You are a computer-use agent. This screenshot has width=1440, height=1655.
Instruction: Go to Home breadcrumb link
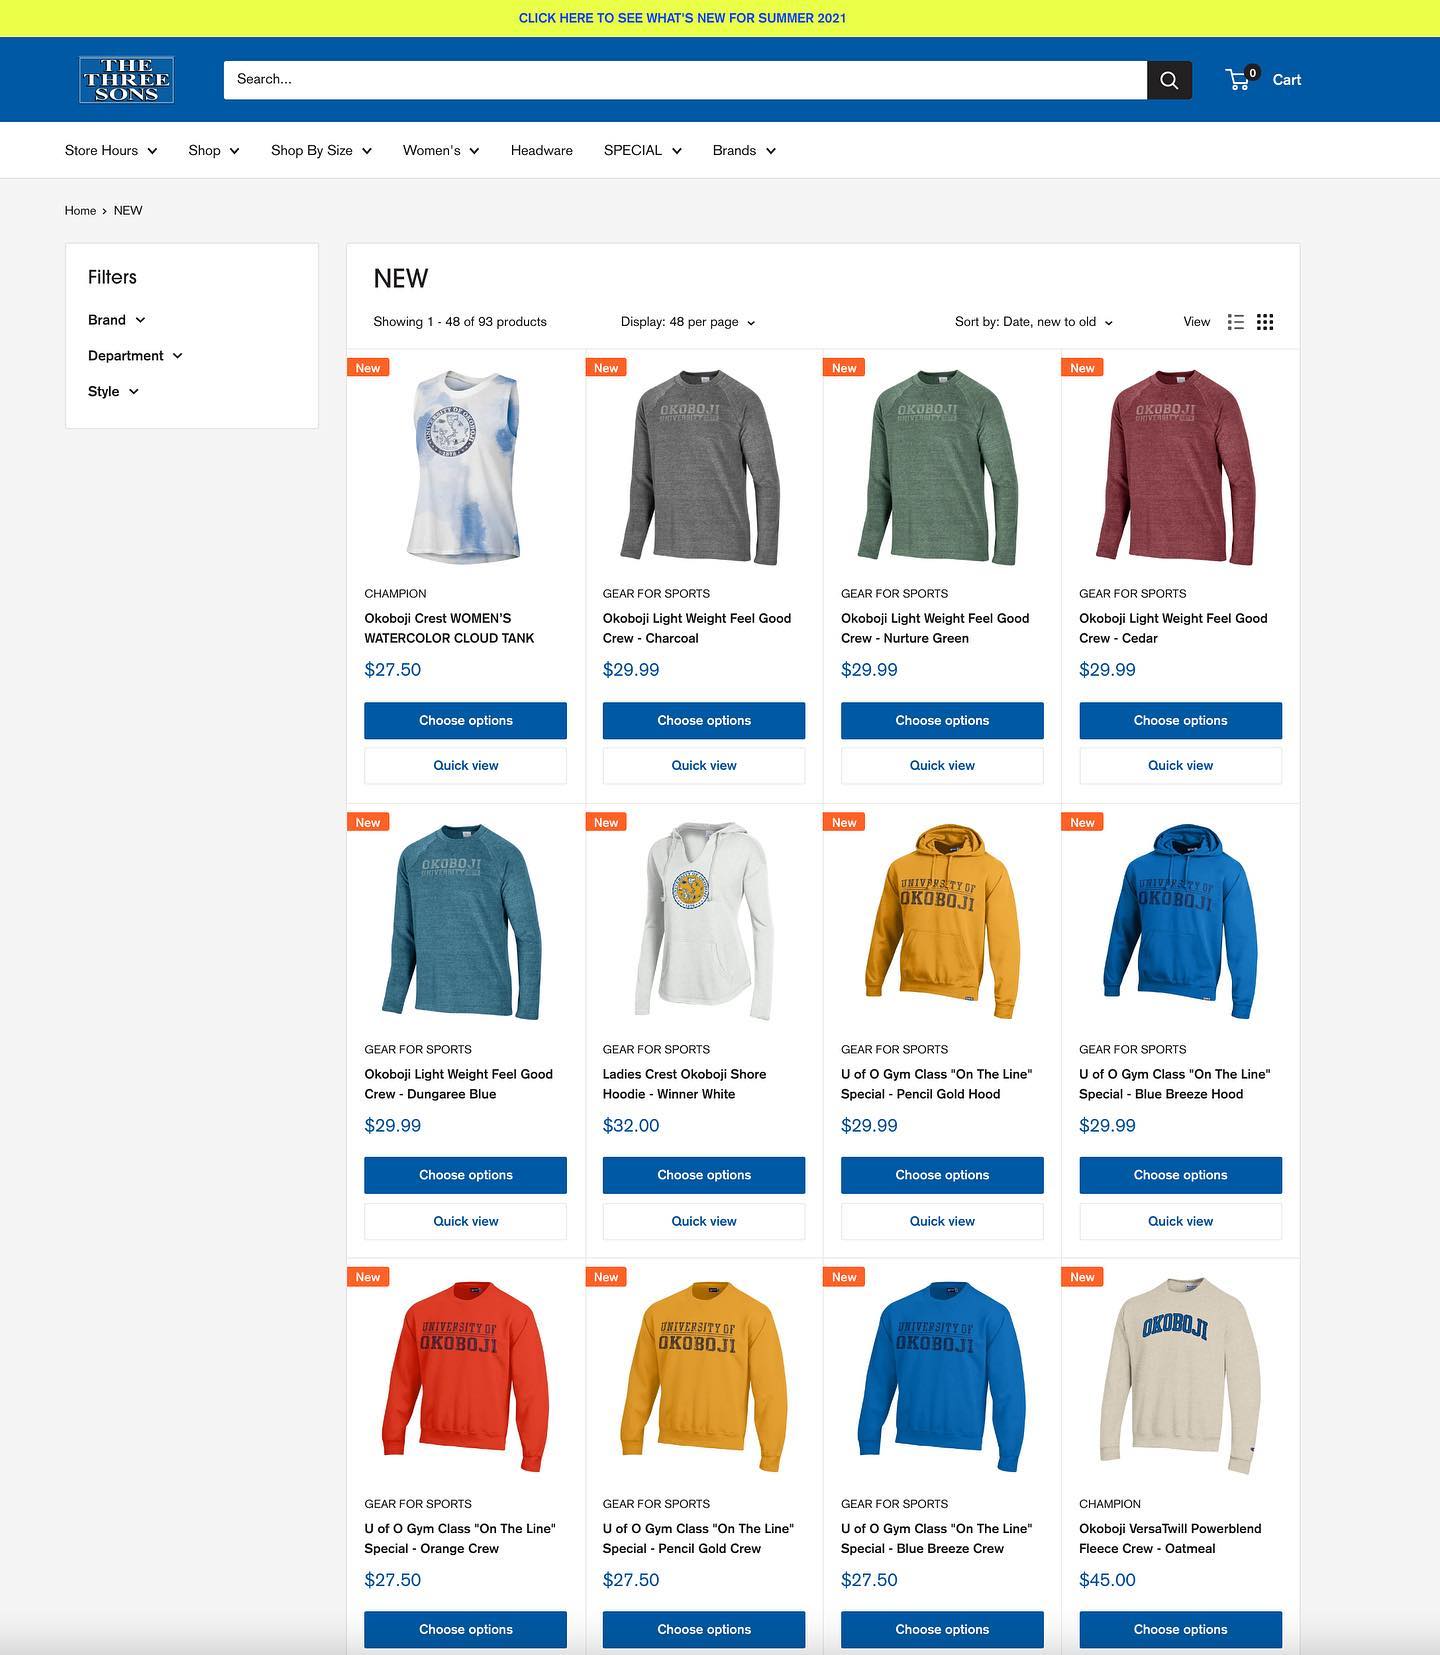(80, 211)
